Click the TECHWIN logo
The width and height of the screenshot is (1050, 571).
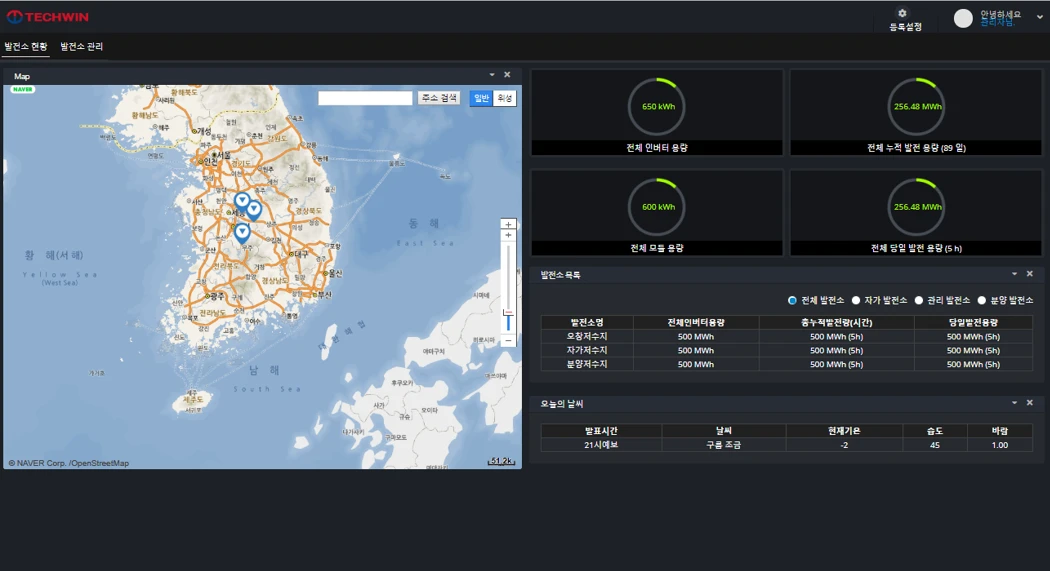pos(48,17)
